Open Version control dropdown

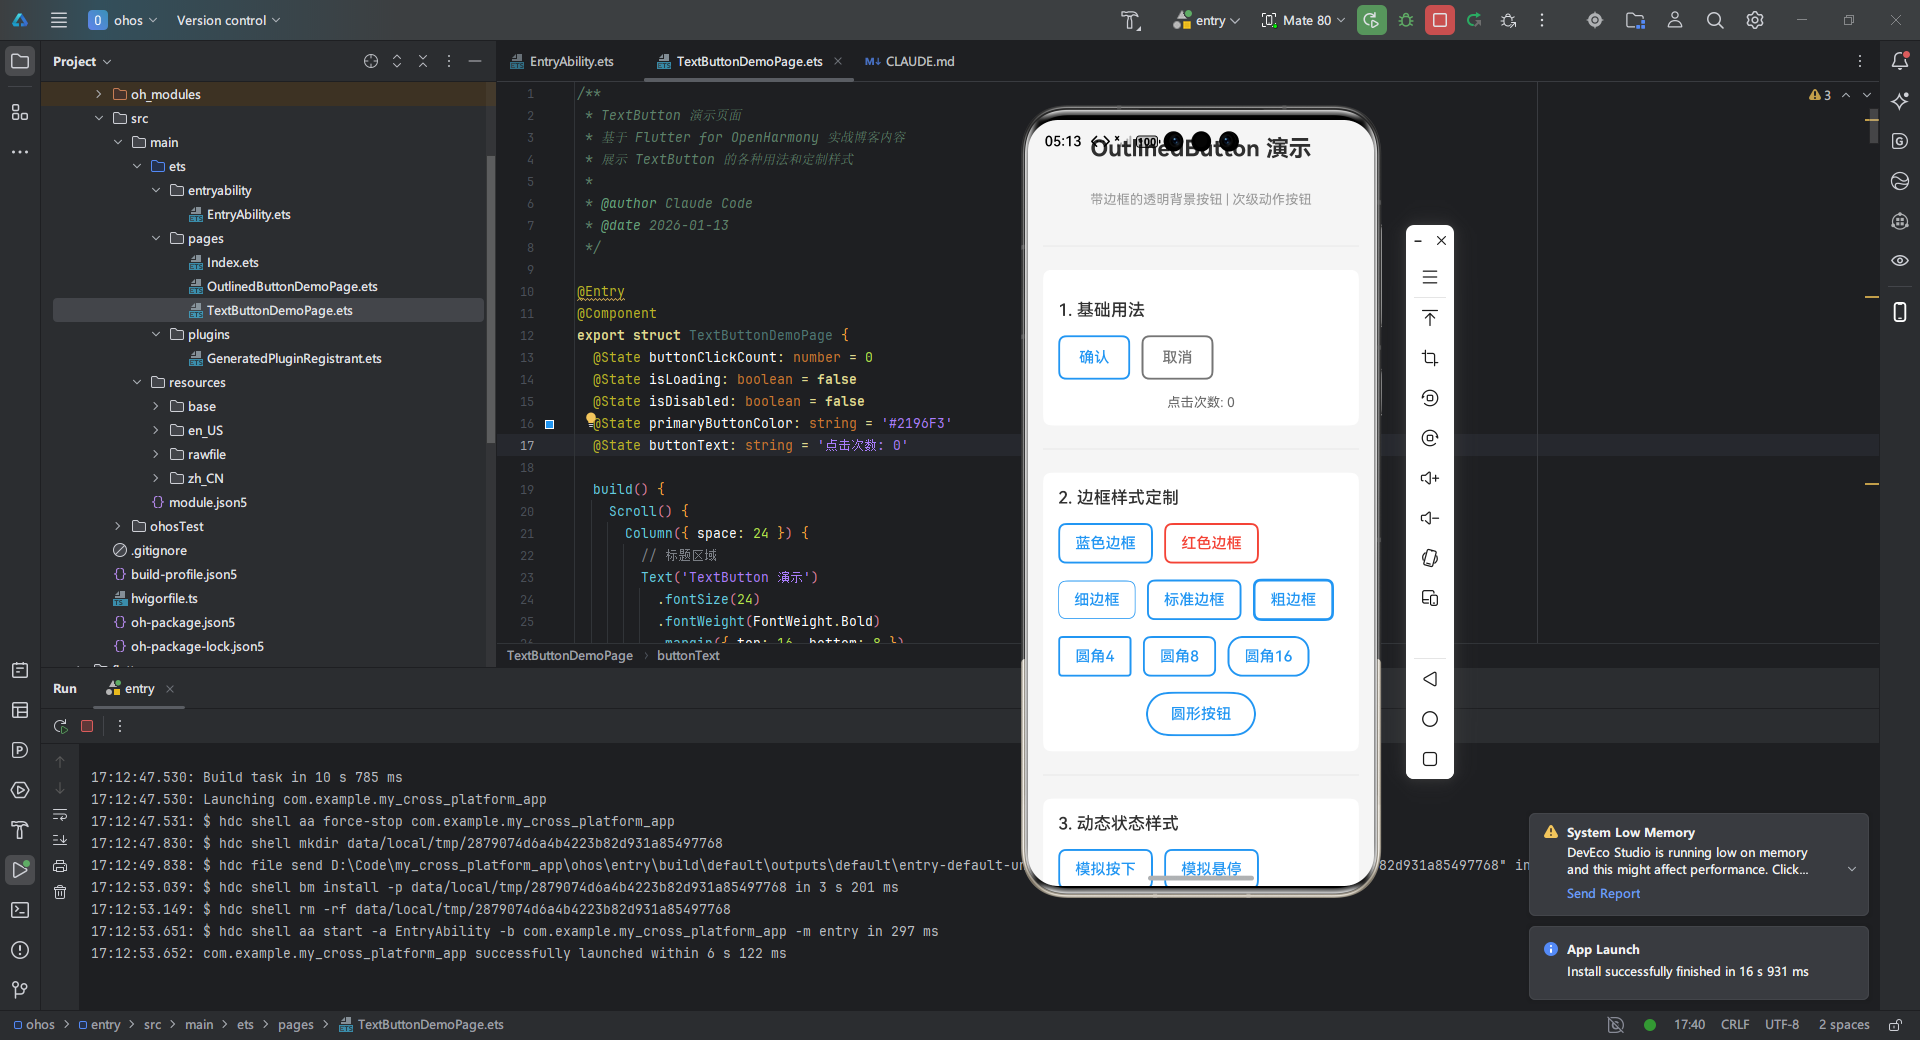pyautogui.click(x=228, y=20)
